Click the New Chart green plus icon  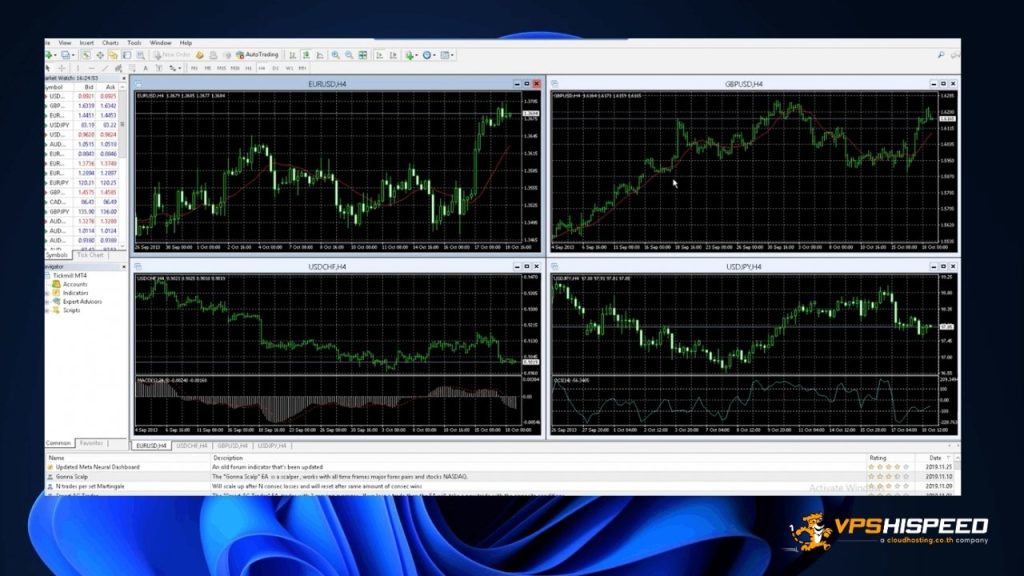pyautogui.click(x=48, y=55)
